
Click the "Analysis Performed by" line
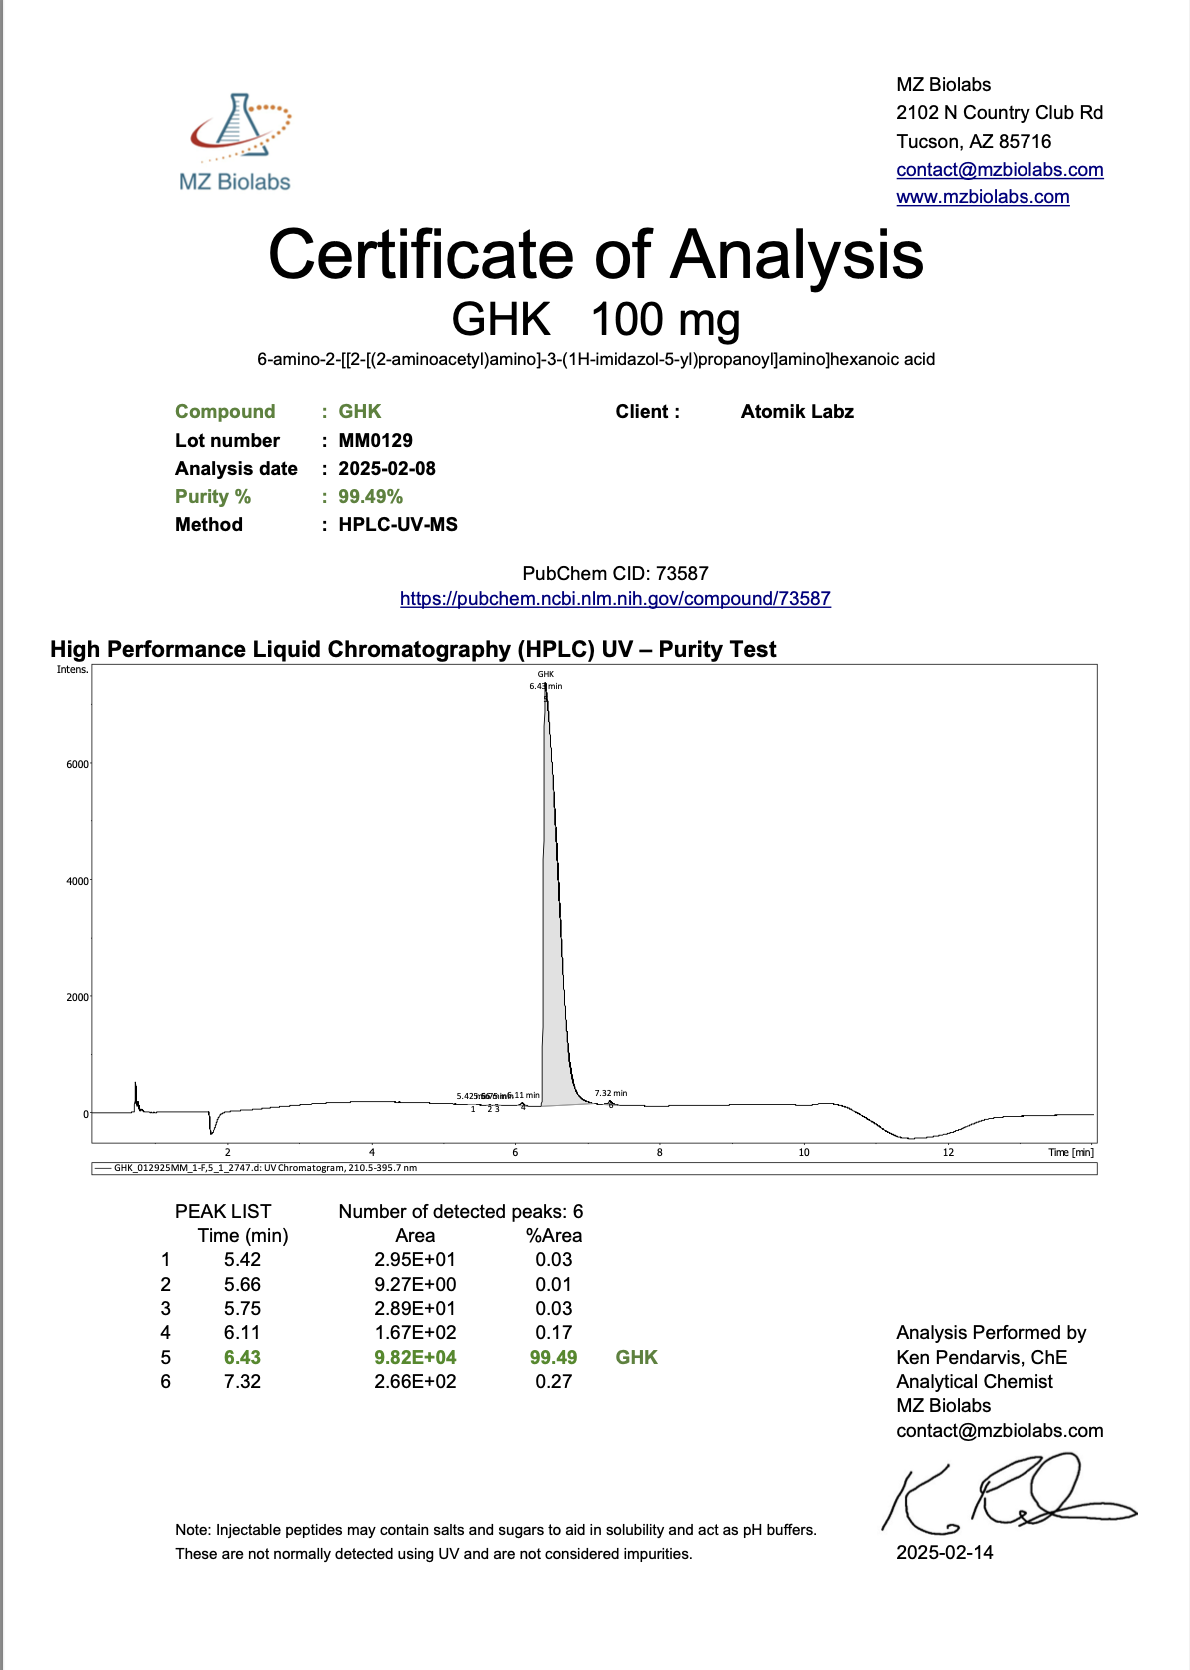(991, 1332)
